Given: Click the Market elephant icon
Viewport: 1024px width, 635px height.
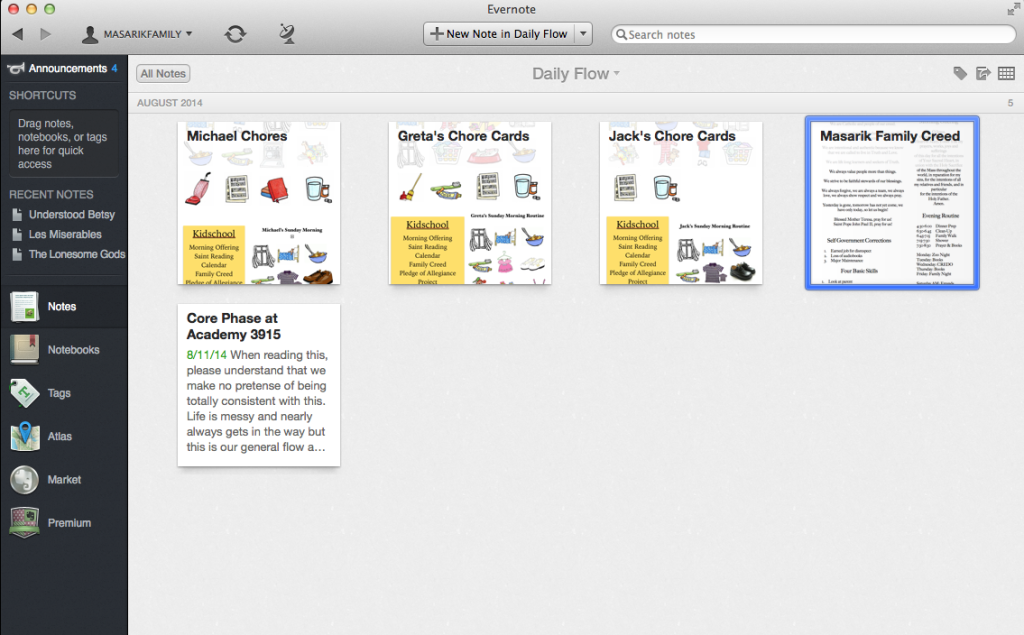Looking at the screenshot, I should pyautogui.click(x=24, y=480).
